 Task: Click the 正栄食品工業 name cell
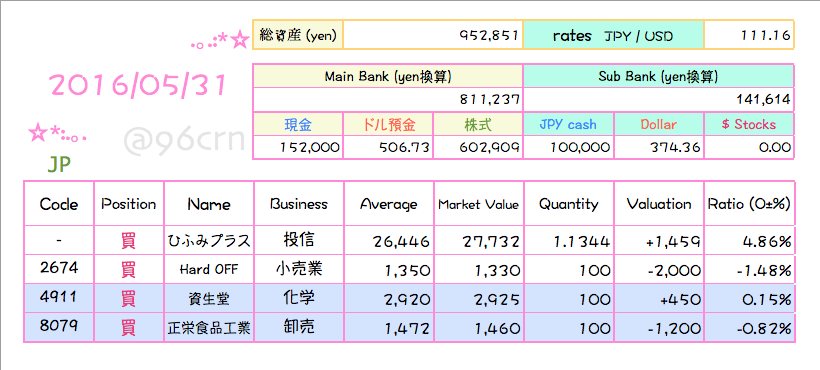[209, 328]
